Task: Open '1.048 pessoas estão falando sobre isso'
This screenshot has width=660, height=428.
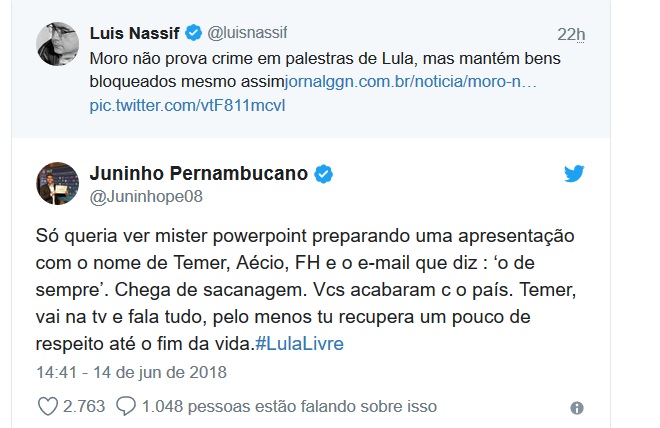Action: [290, 407]
